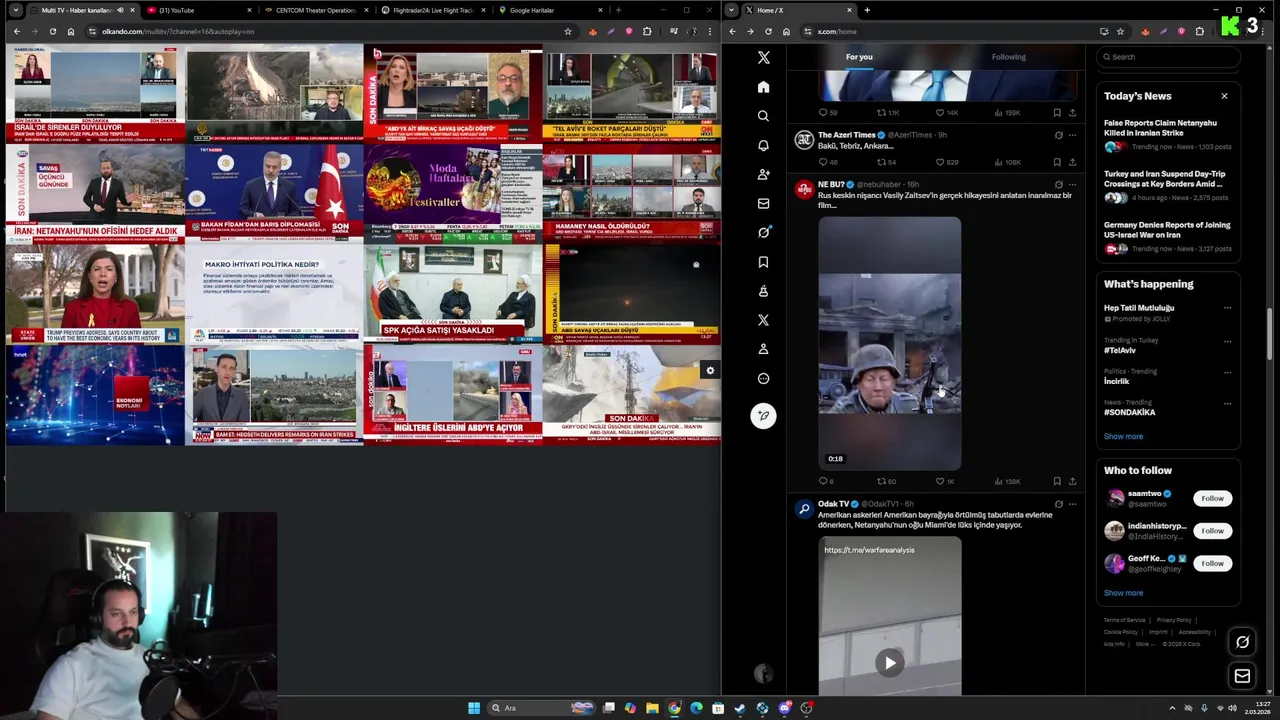
Task: Bookmark x.com page with star icon
Action: pyautogui.click(x=1120, y=31)
